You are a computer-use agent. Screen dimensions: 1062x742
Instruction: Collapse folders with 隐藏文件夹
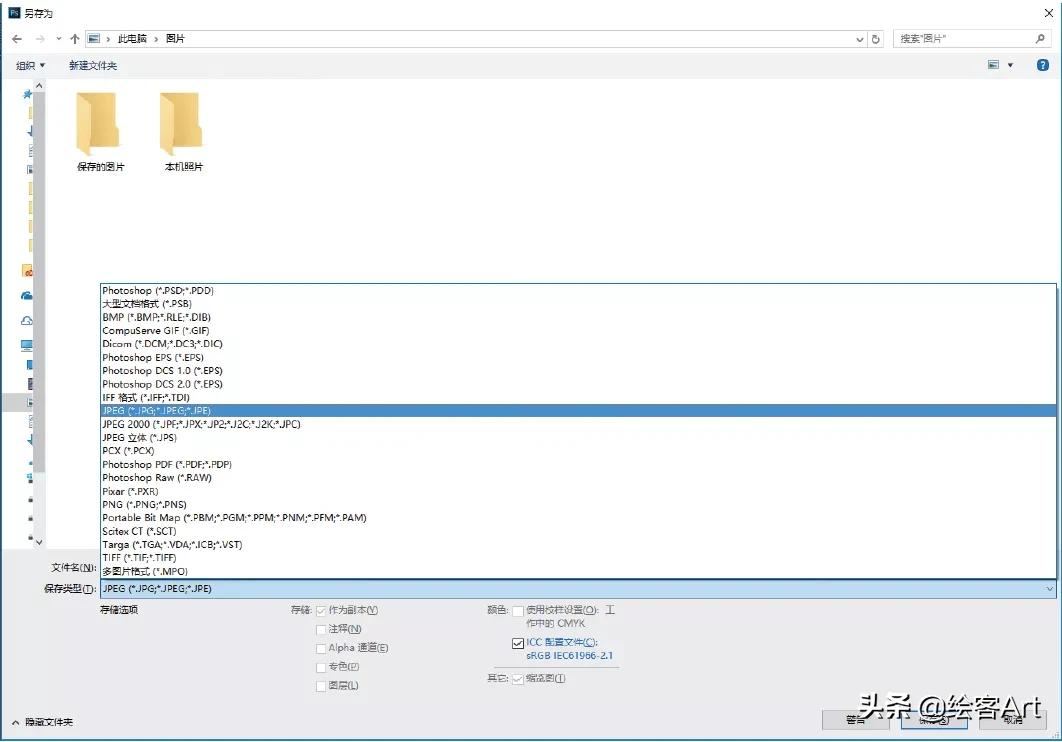click(x=43, y=722)
